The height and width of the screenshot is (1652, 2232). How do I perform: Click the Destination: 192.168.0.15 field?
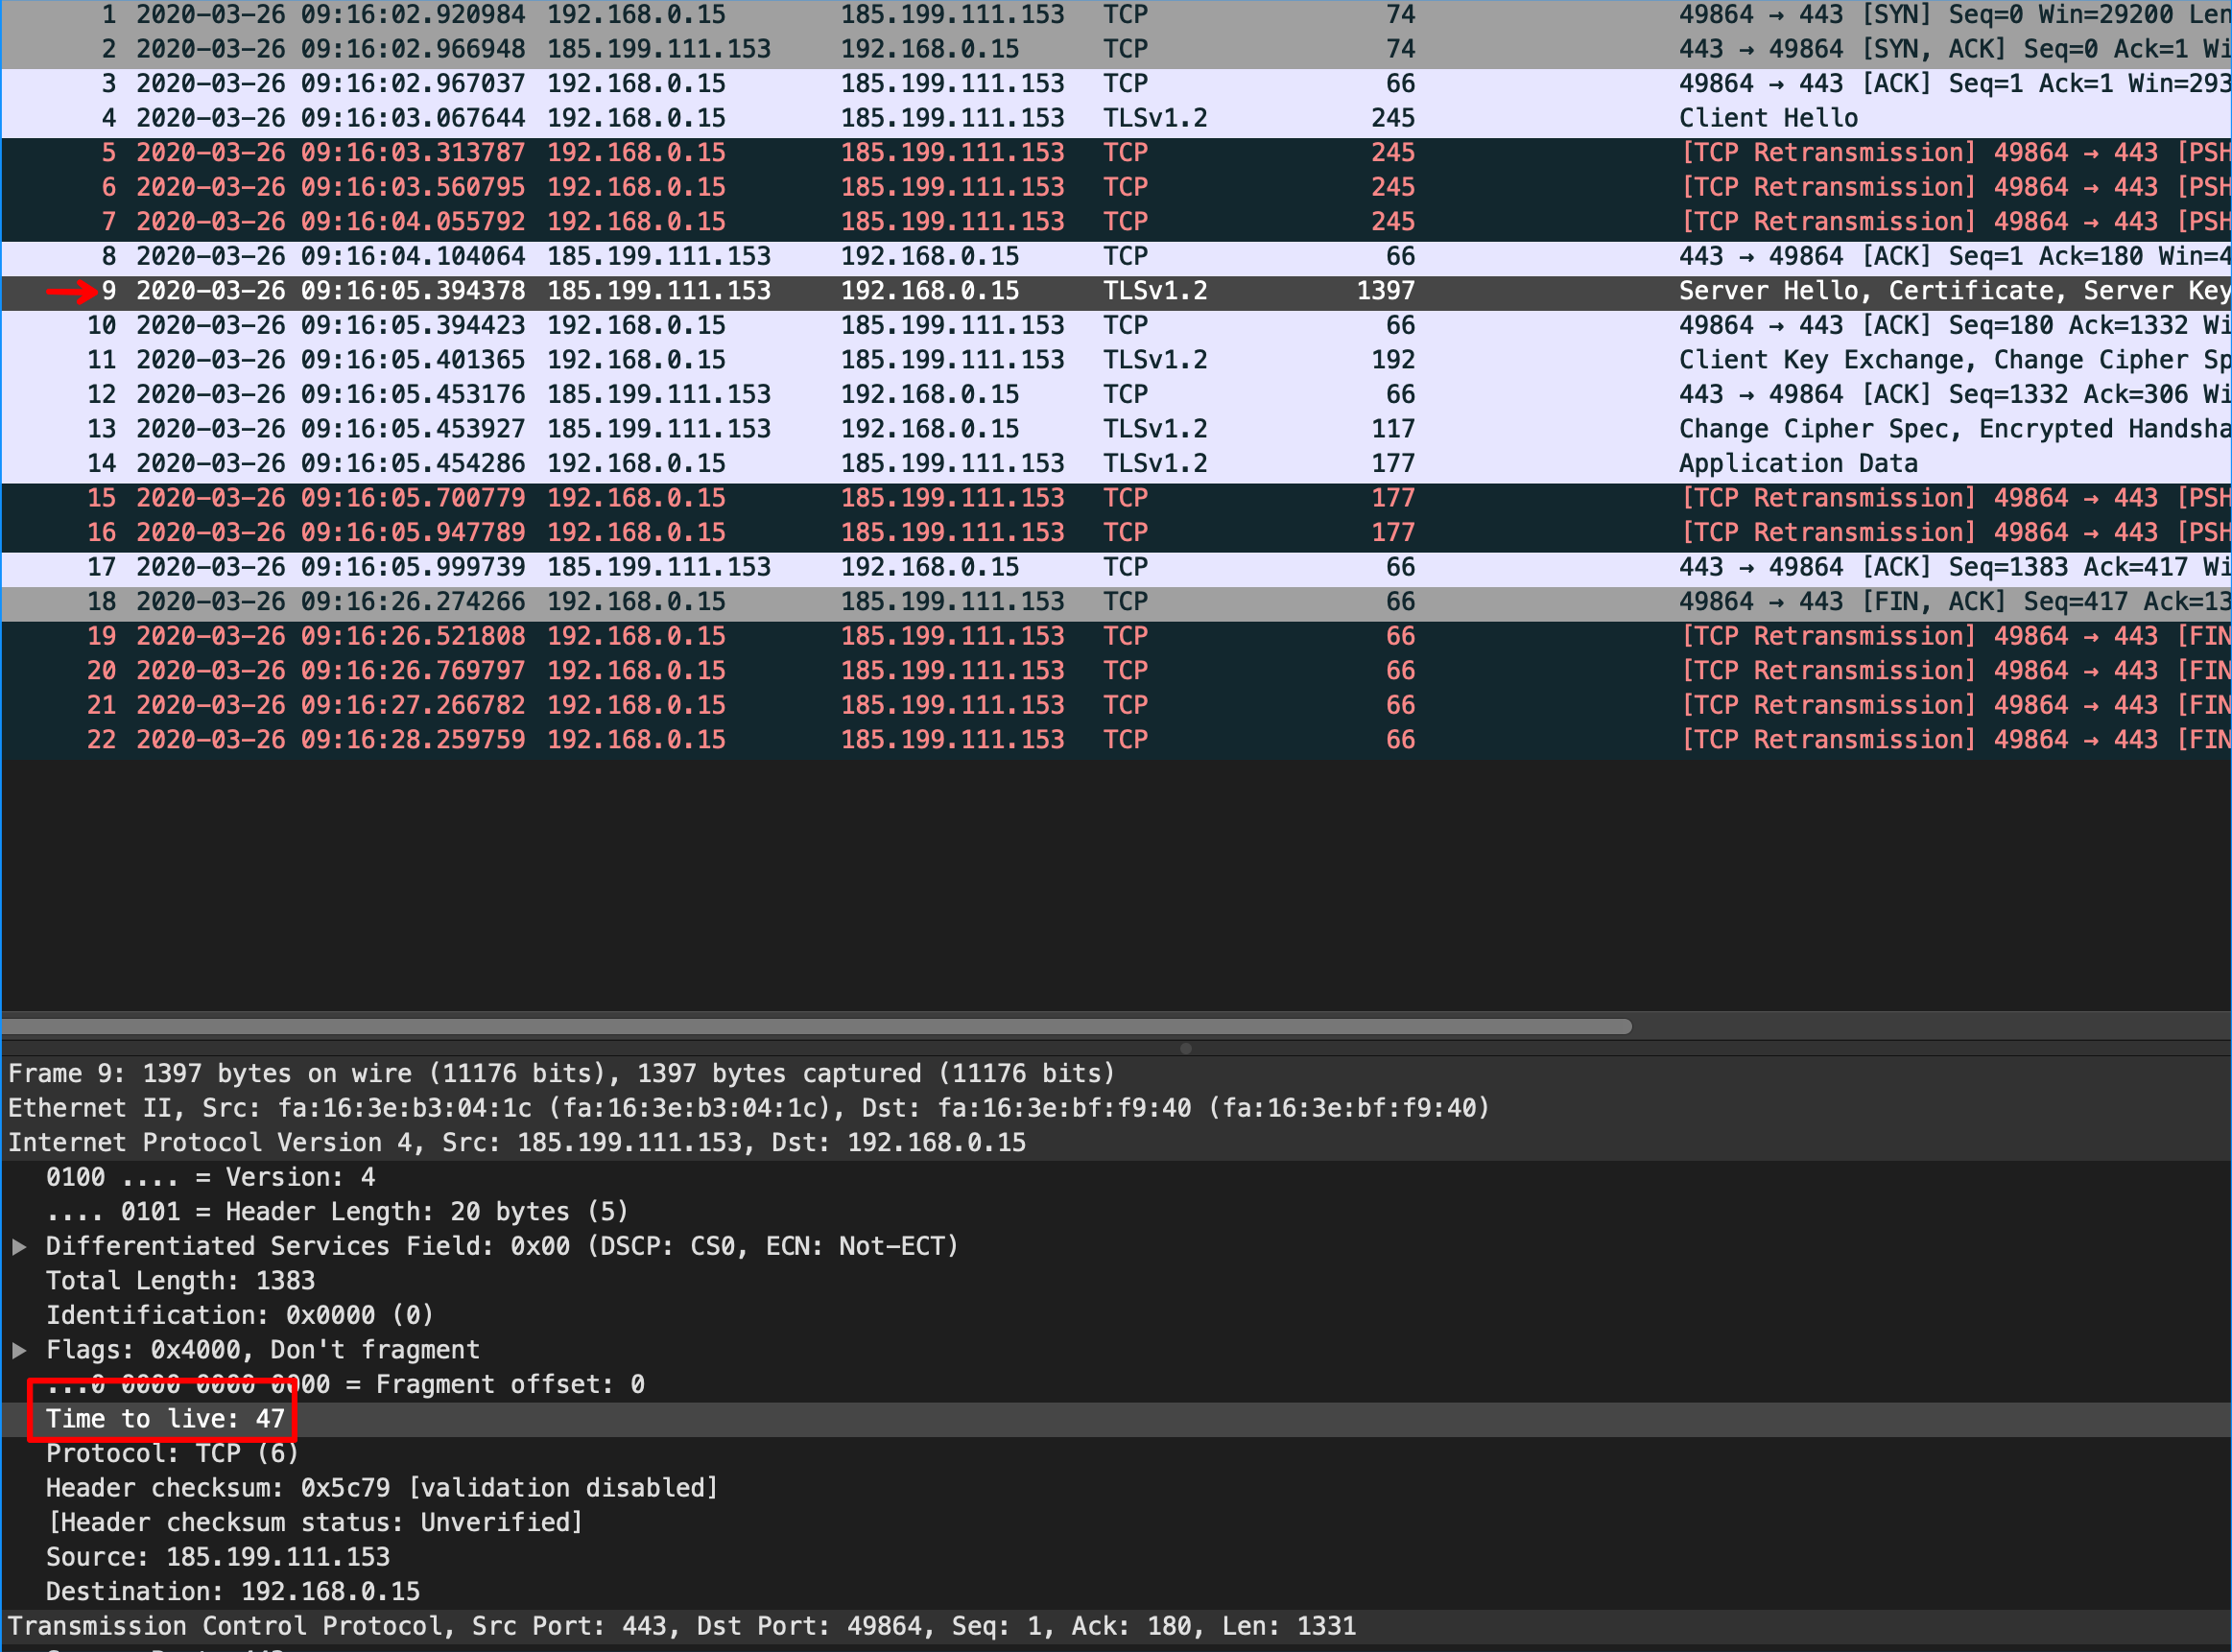[x=232, y=1591]
